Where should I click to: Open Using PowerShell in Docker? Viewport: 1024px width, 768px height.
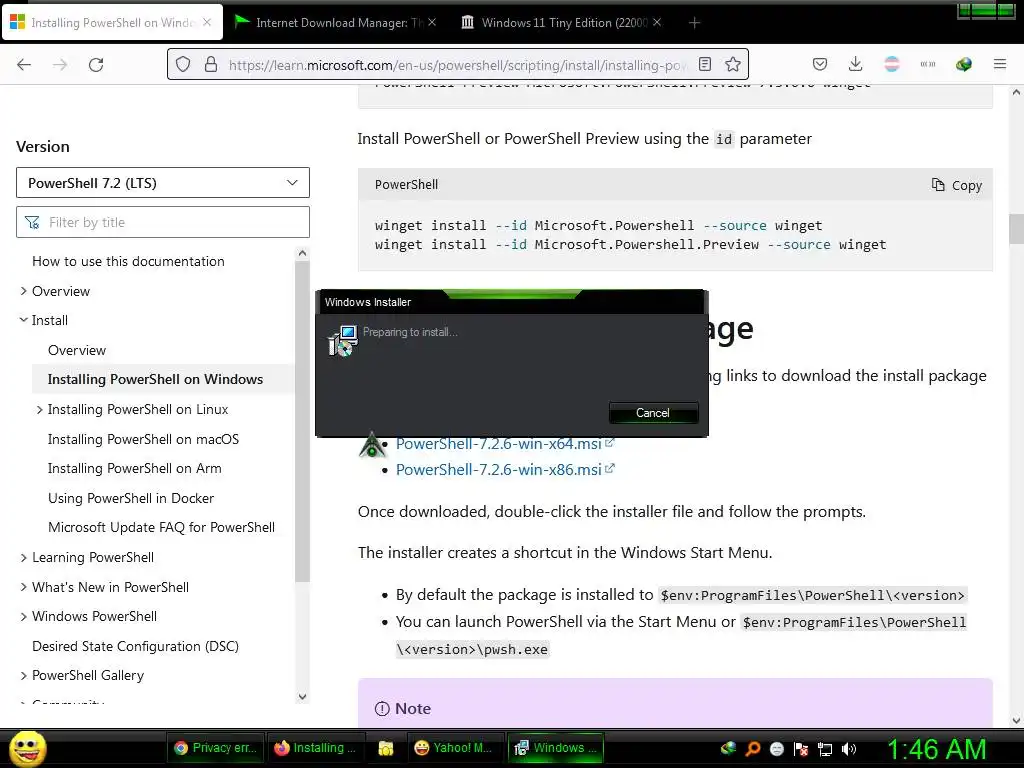click(131, 498)
